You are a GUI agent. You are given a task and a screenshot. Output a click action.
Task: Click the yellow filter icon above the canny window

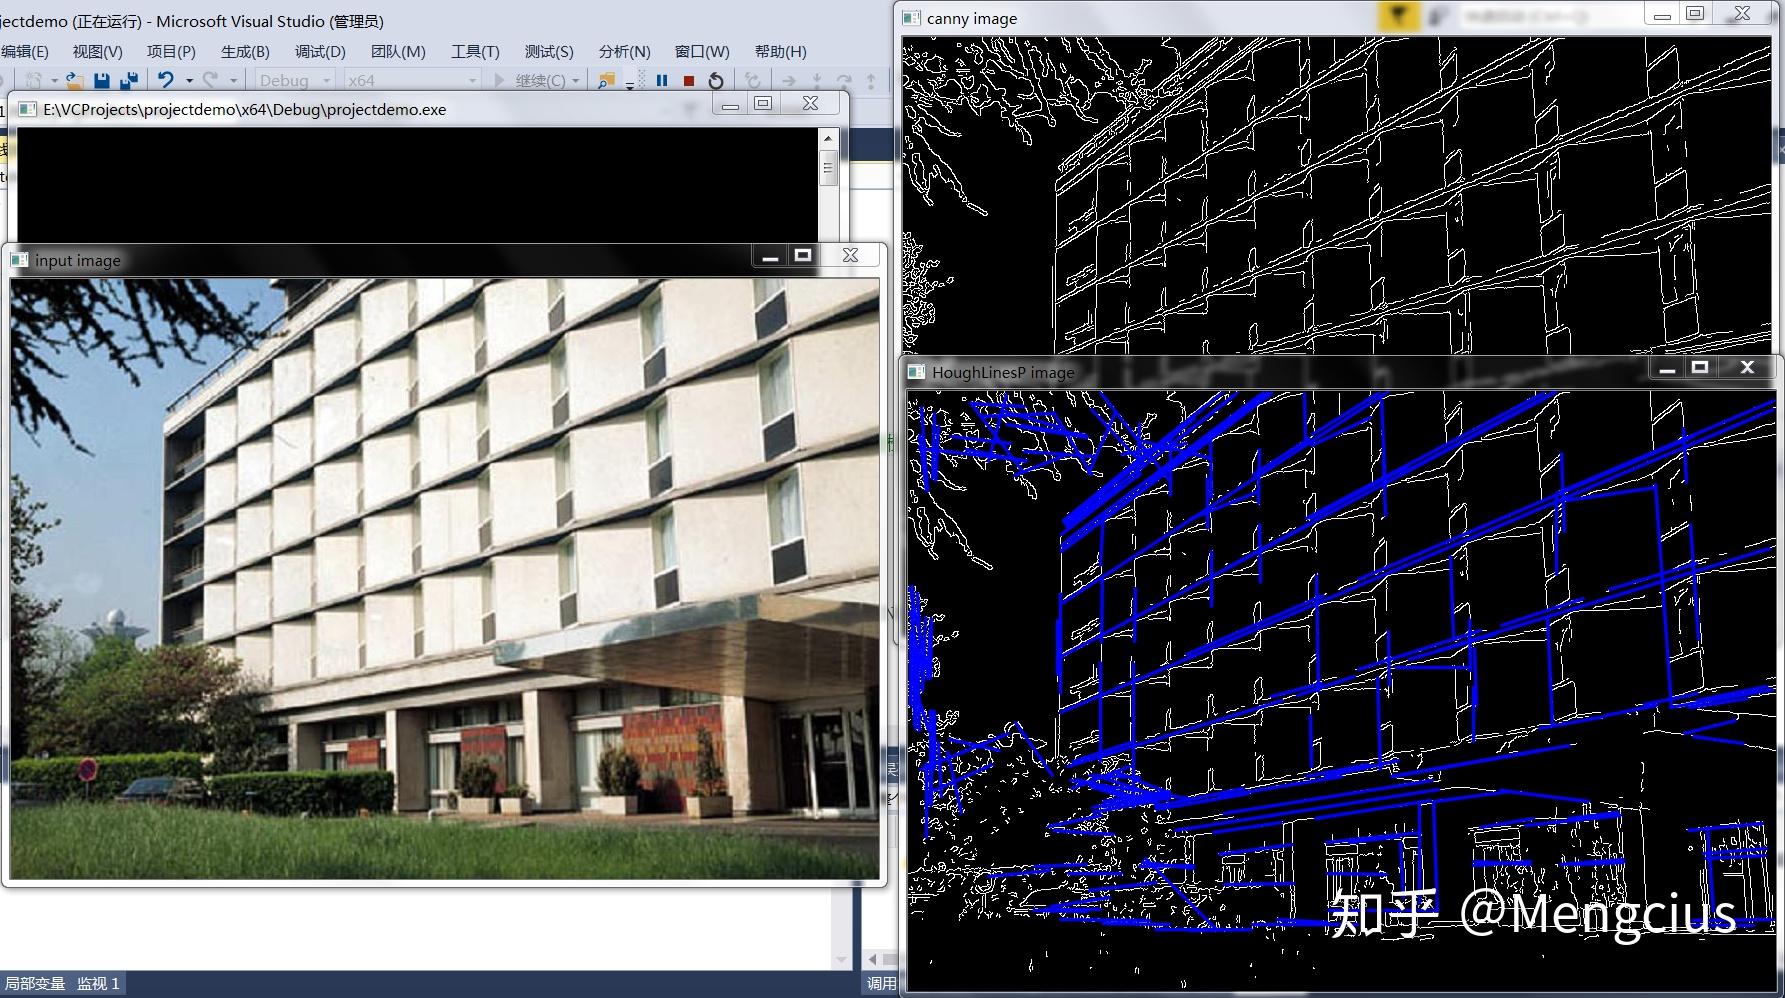[x=1398, y=15]
